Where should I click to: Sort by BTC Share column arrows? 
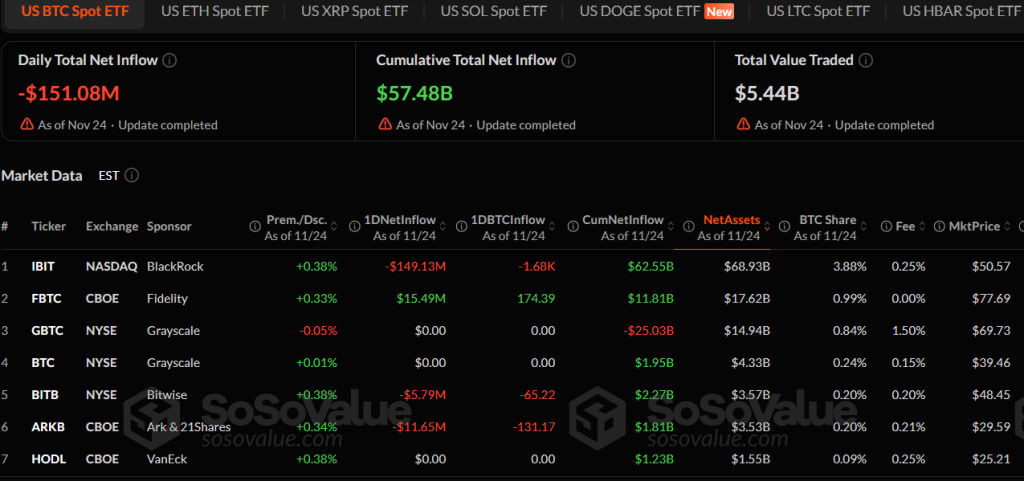(x=864, y=226)
